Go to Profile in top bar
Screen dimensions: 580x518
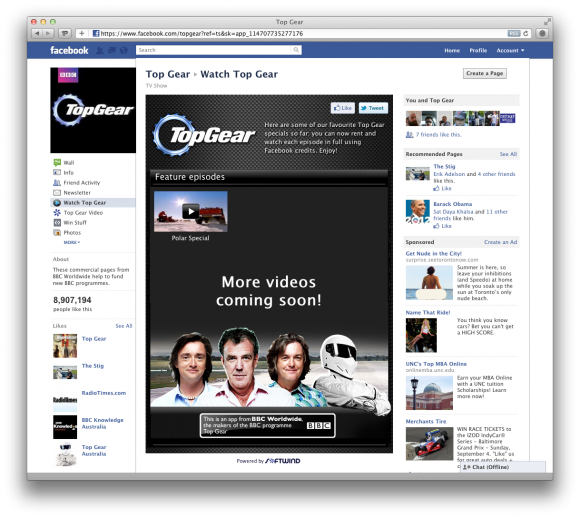tap(478, 50)
